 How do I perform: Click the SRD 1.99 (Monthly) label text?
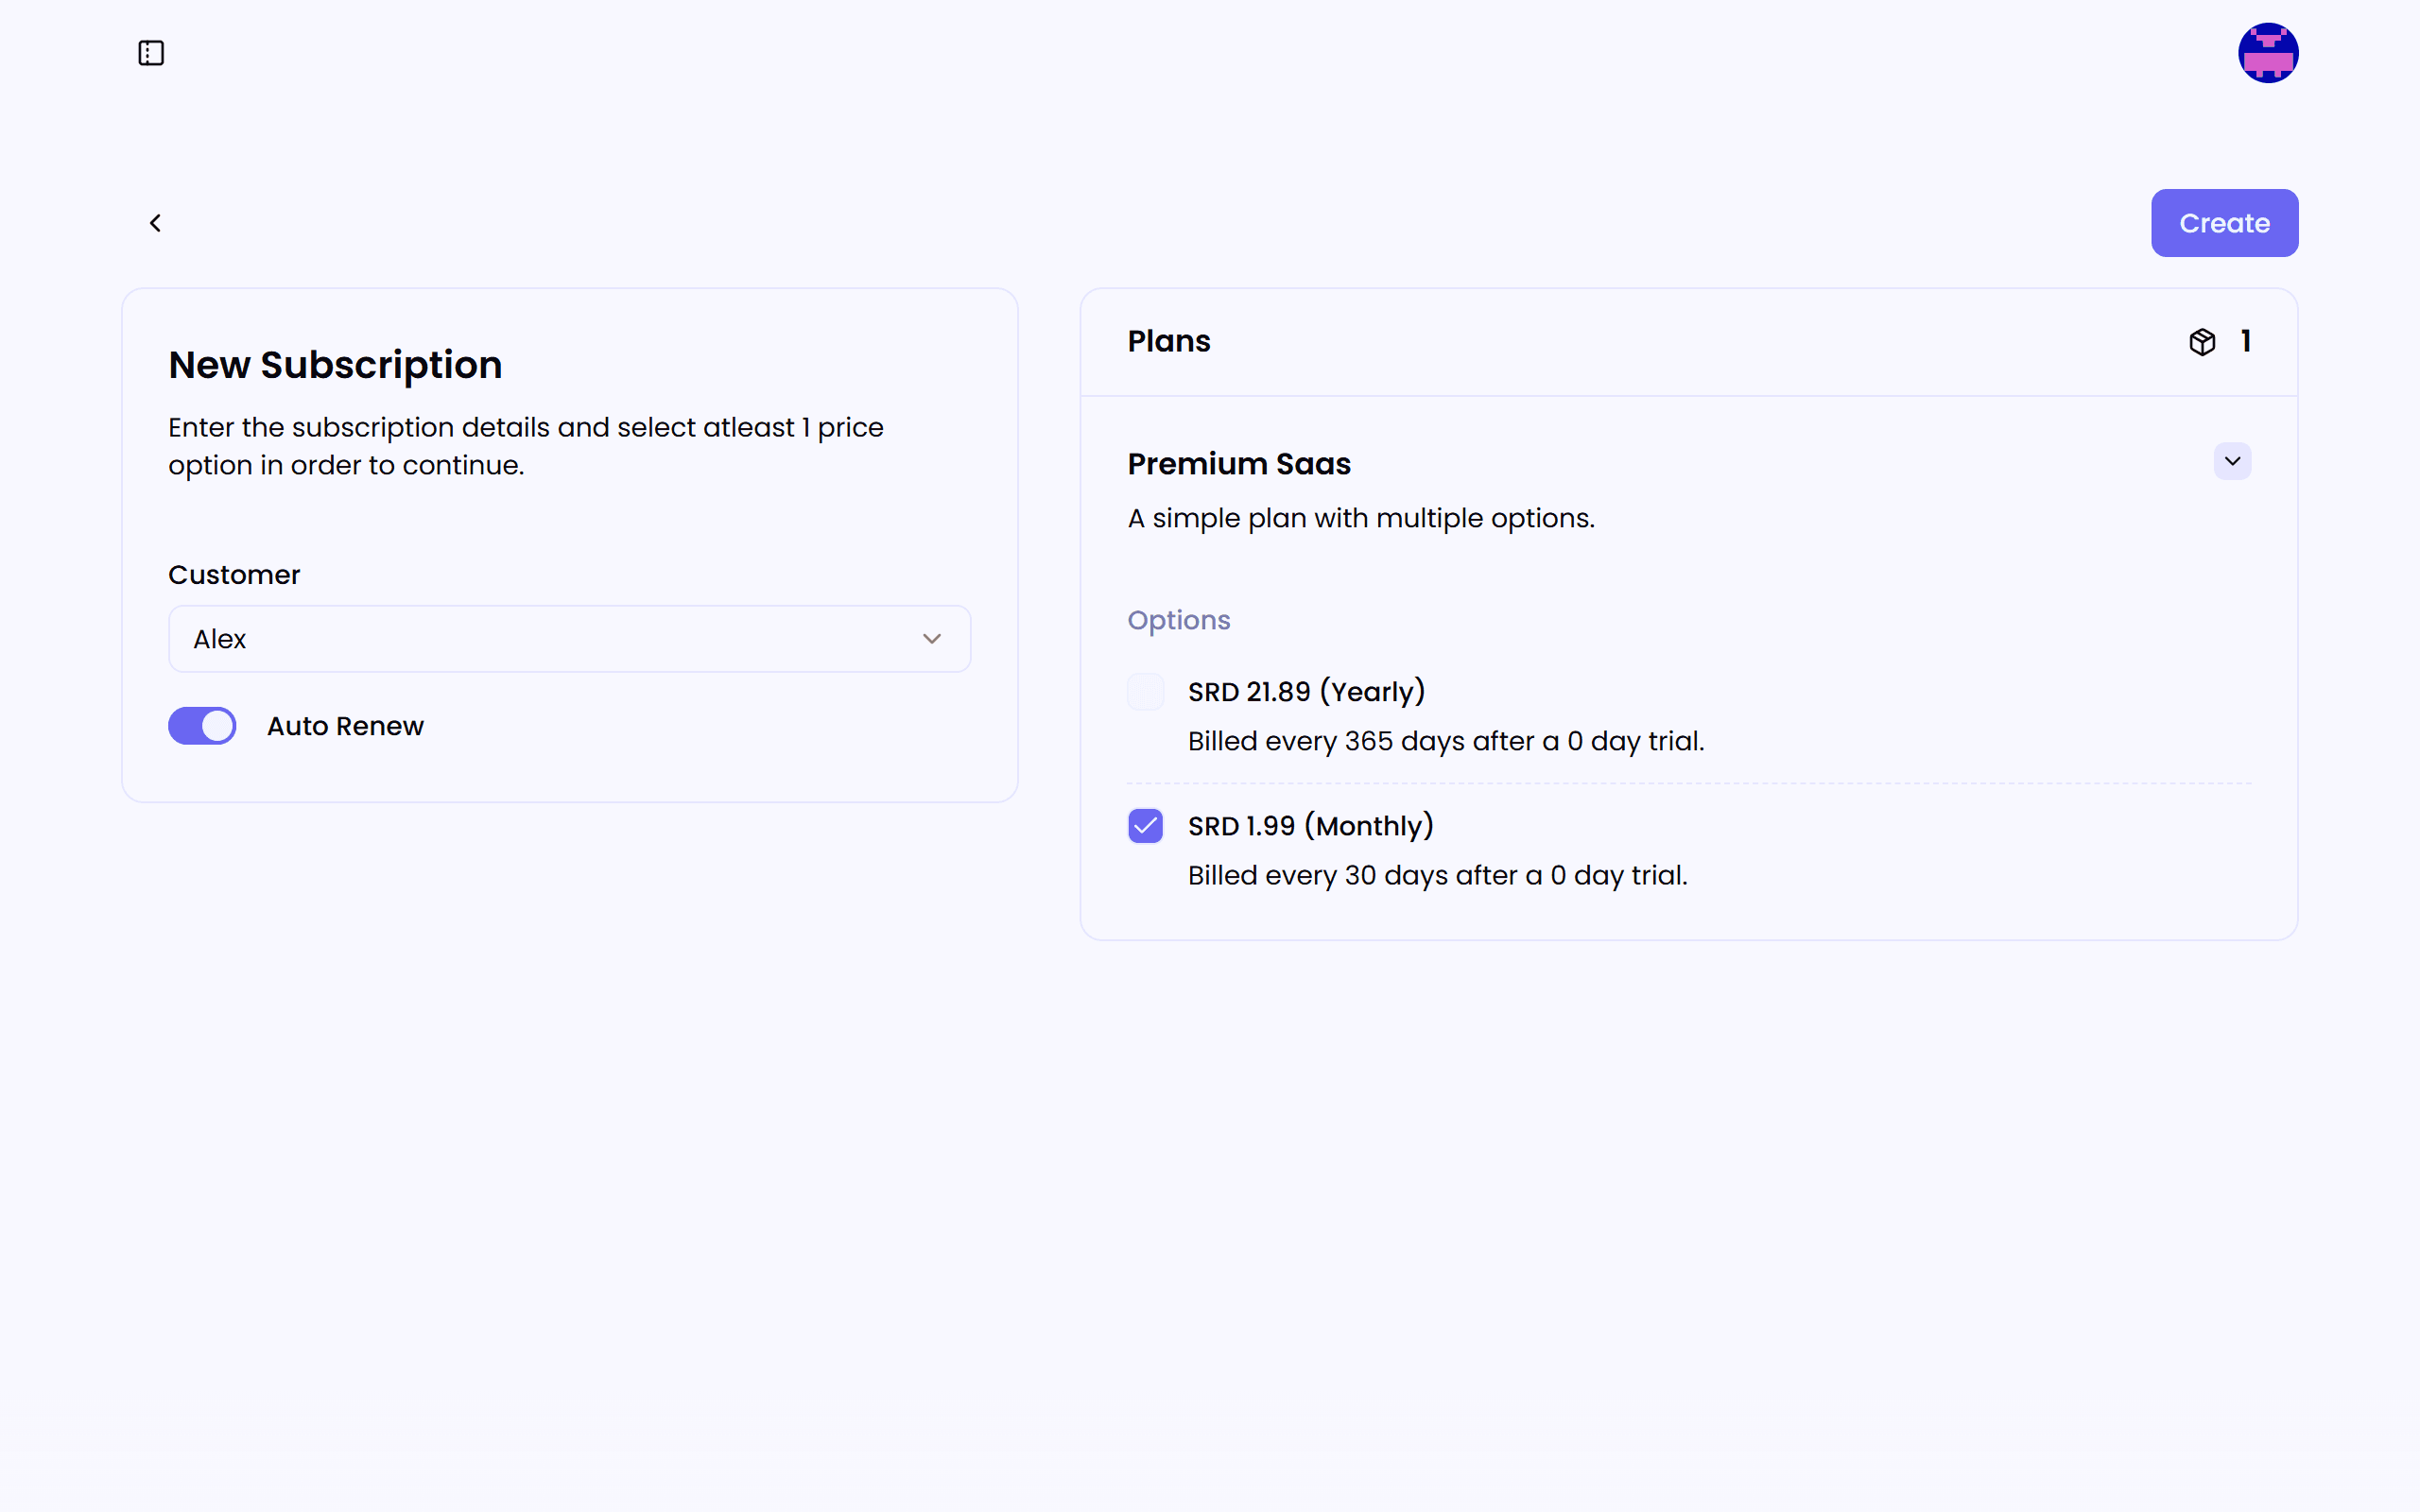pyautogui.click(x=1310, y=826)
